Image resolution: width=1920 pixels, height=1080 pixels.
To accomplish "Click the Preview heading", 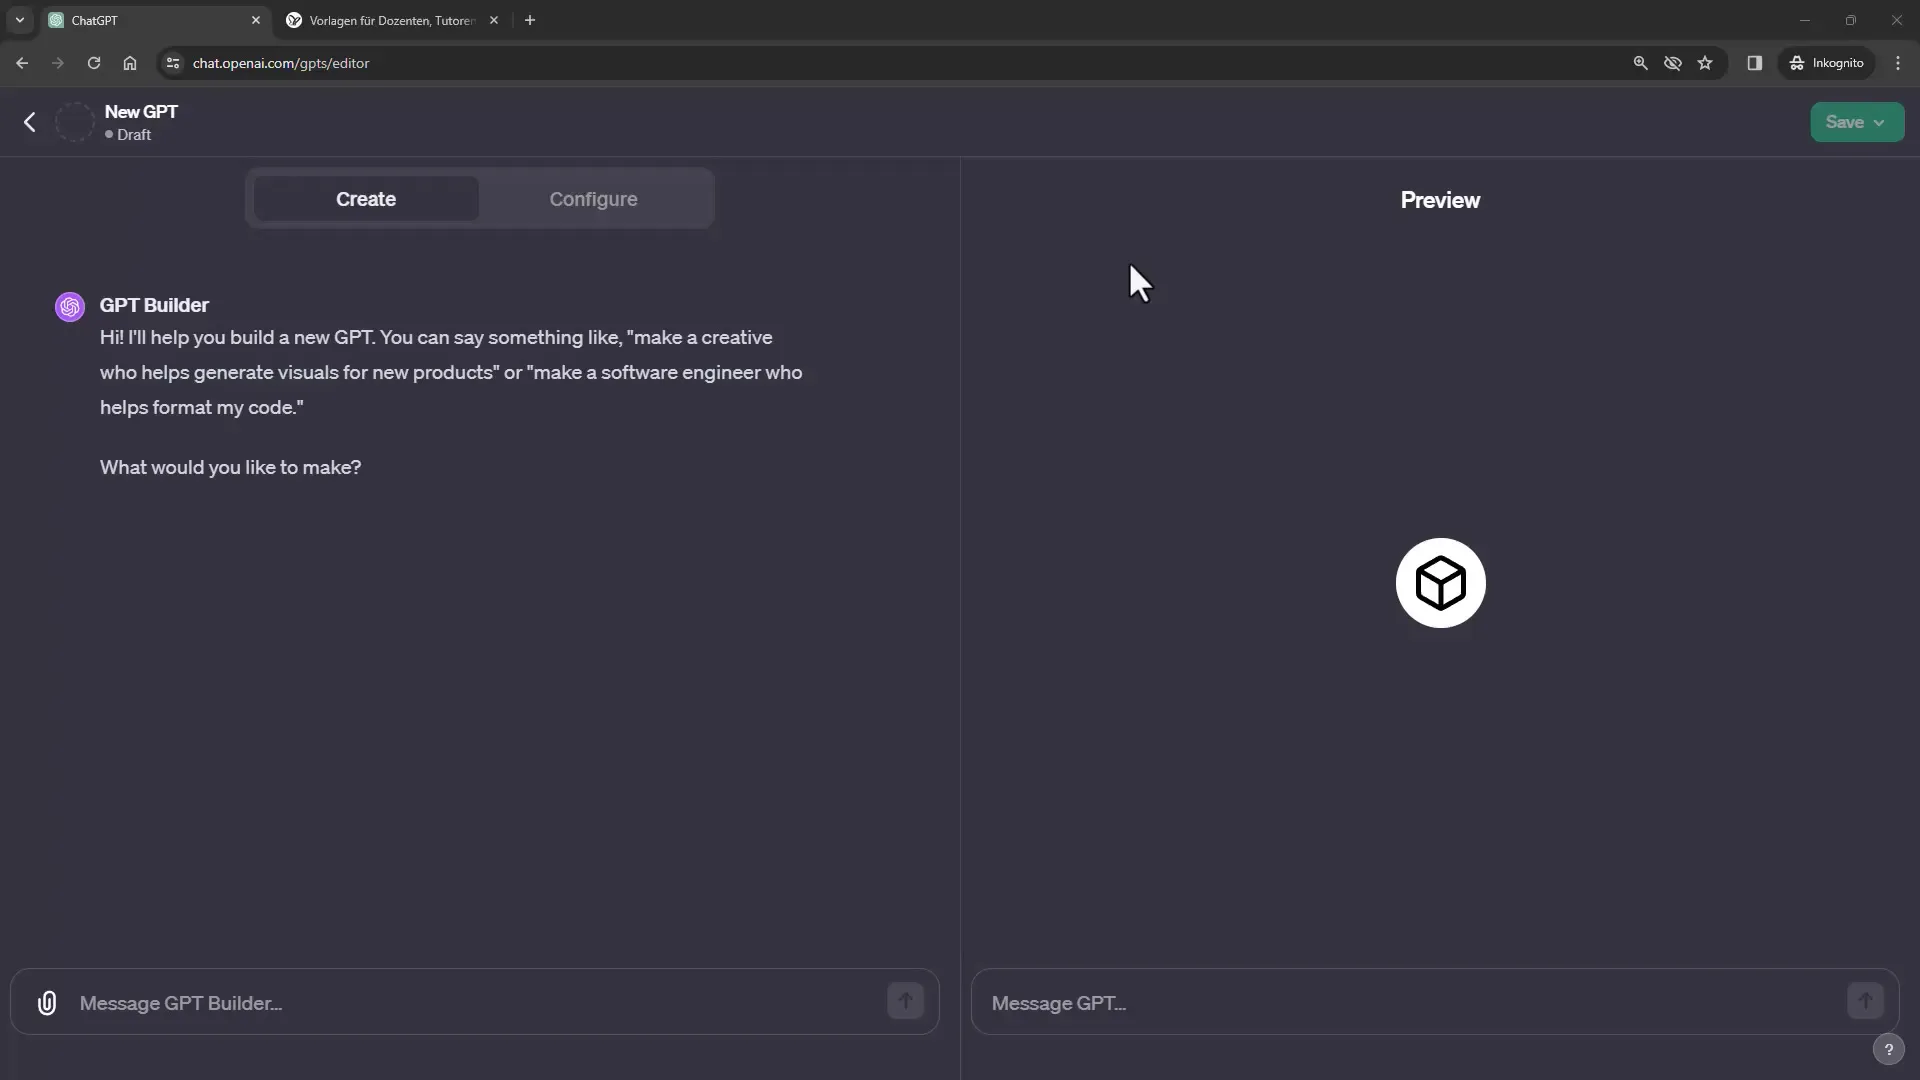I will click(x=1440, y=200).
